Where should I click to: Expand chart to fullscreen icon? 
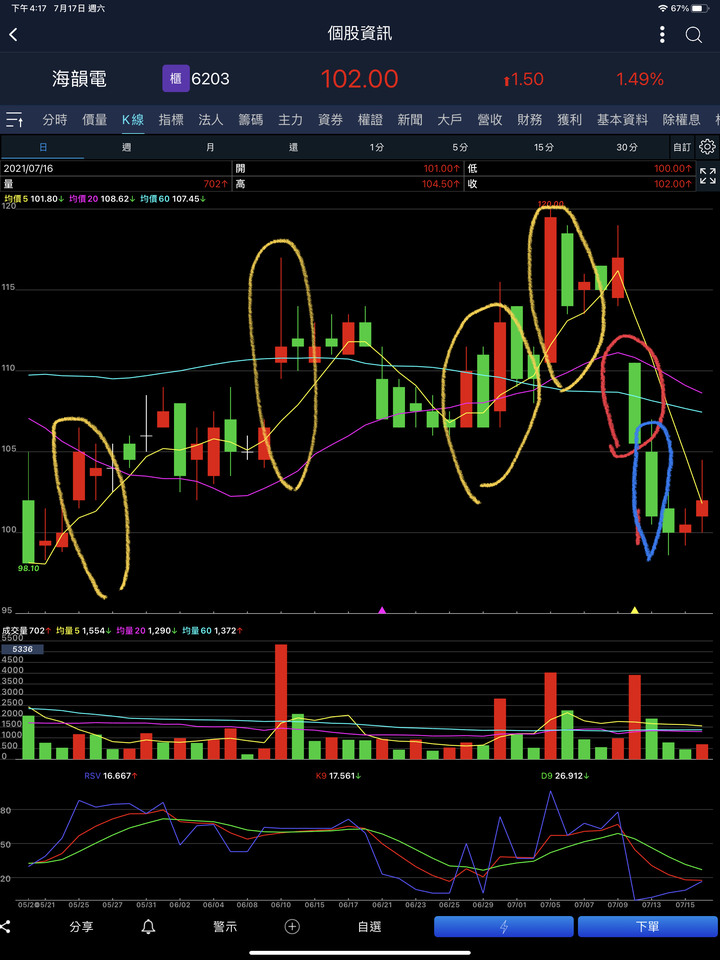pos(707,176)
